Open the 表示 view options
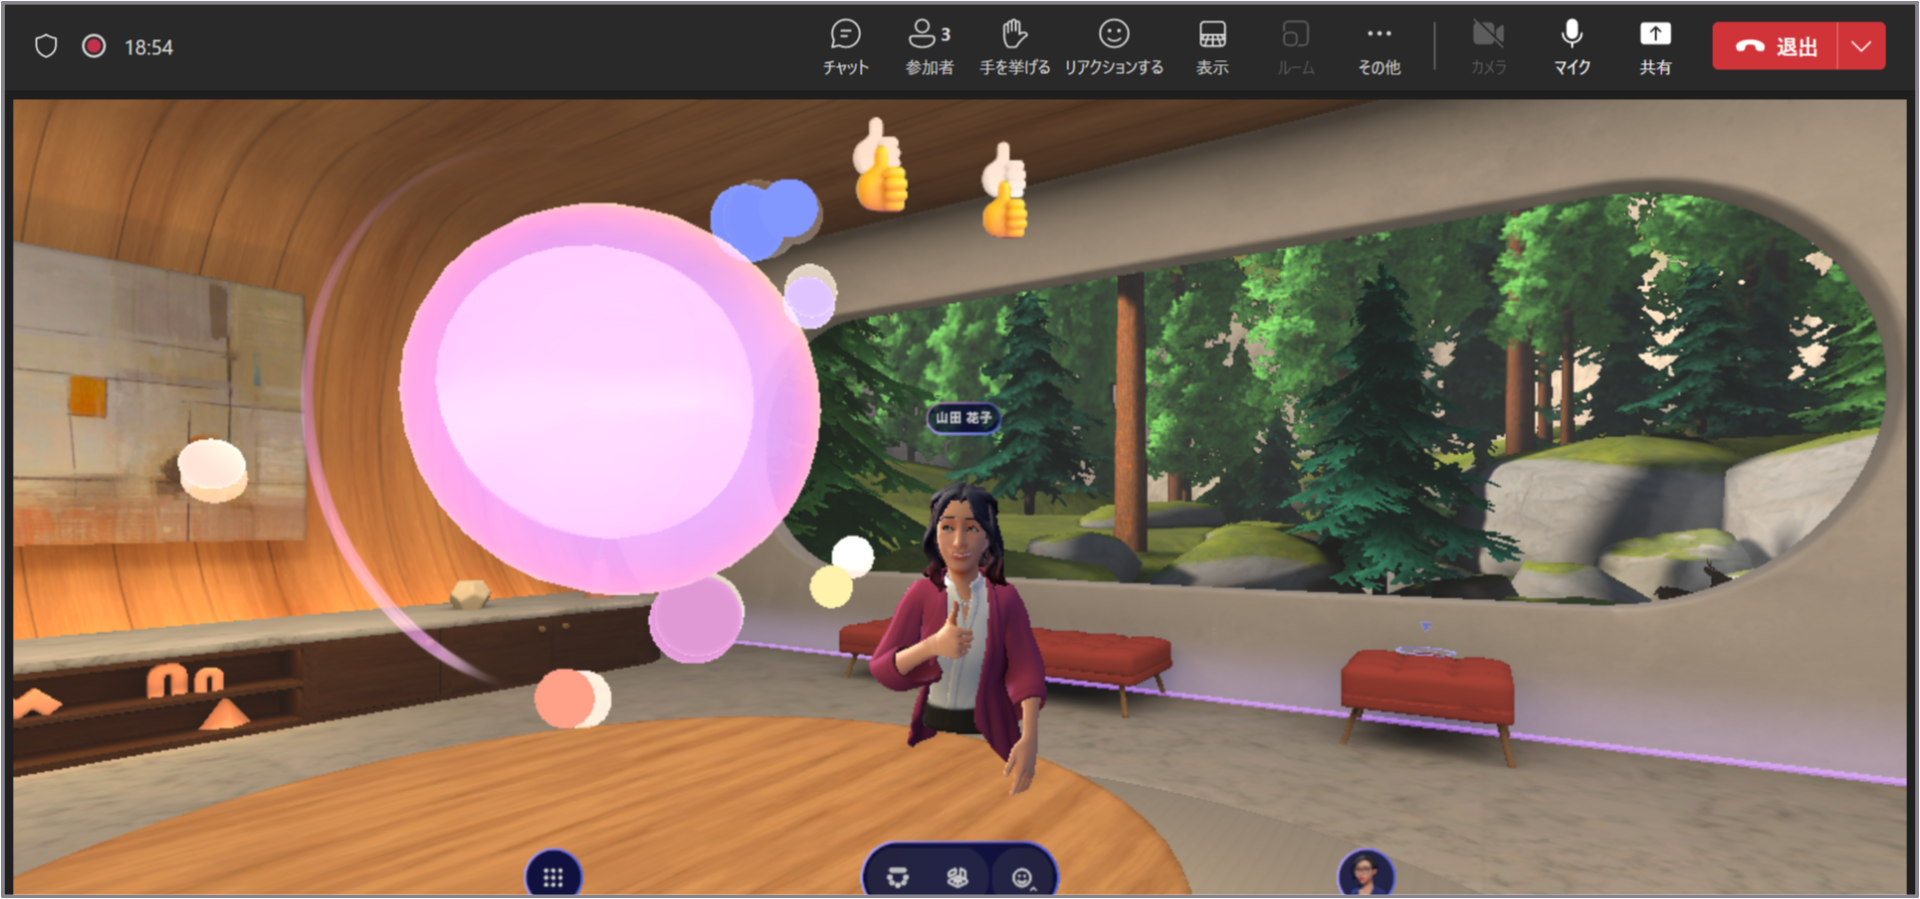1920x899 pixels. pyautogui.click(x=1212, y=47)
